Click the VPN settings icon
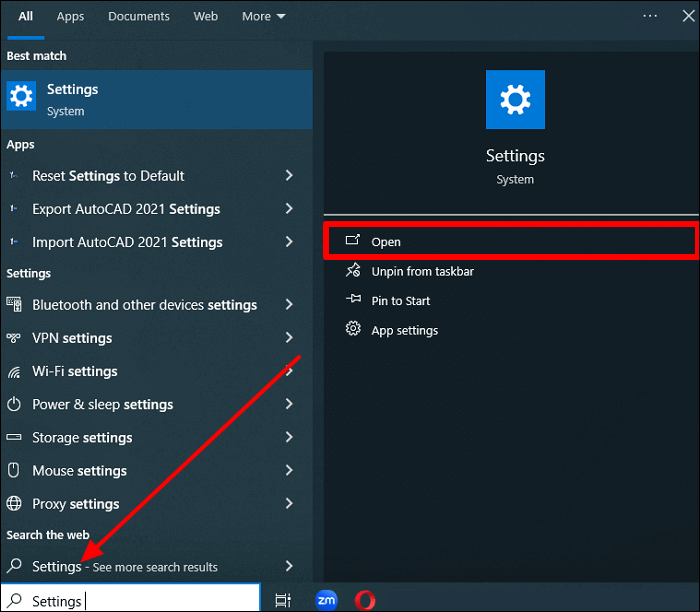 pos(14,338)
